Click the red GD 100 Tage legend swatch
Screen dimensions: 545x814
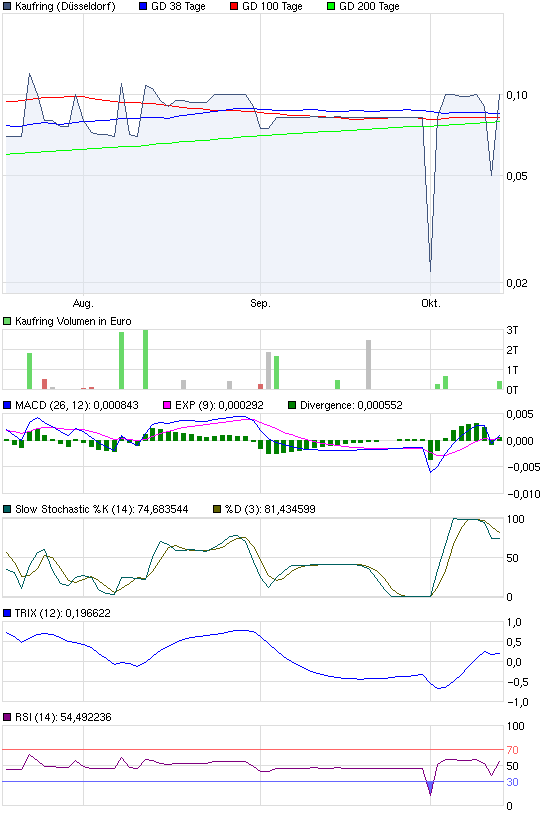[x=234, y=7]
